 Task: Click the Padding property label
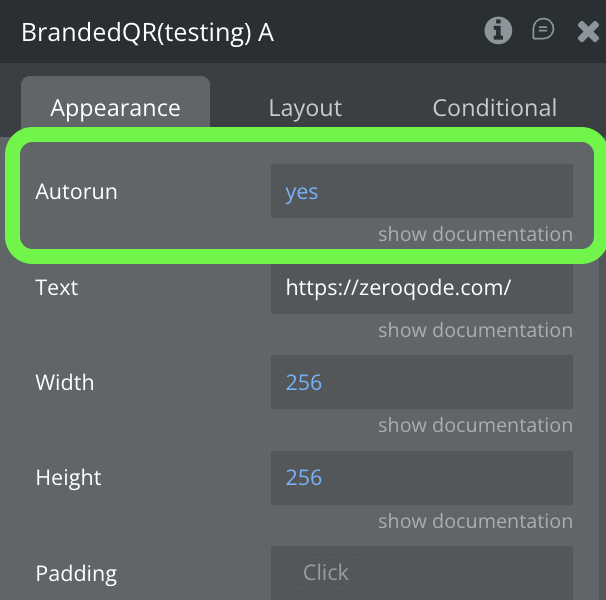(x=76, y=574)
